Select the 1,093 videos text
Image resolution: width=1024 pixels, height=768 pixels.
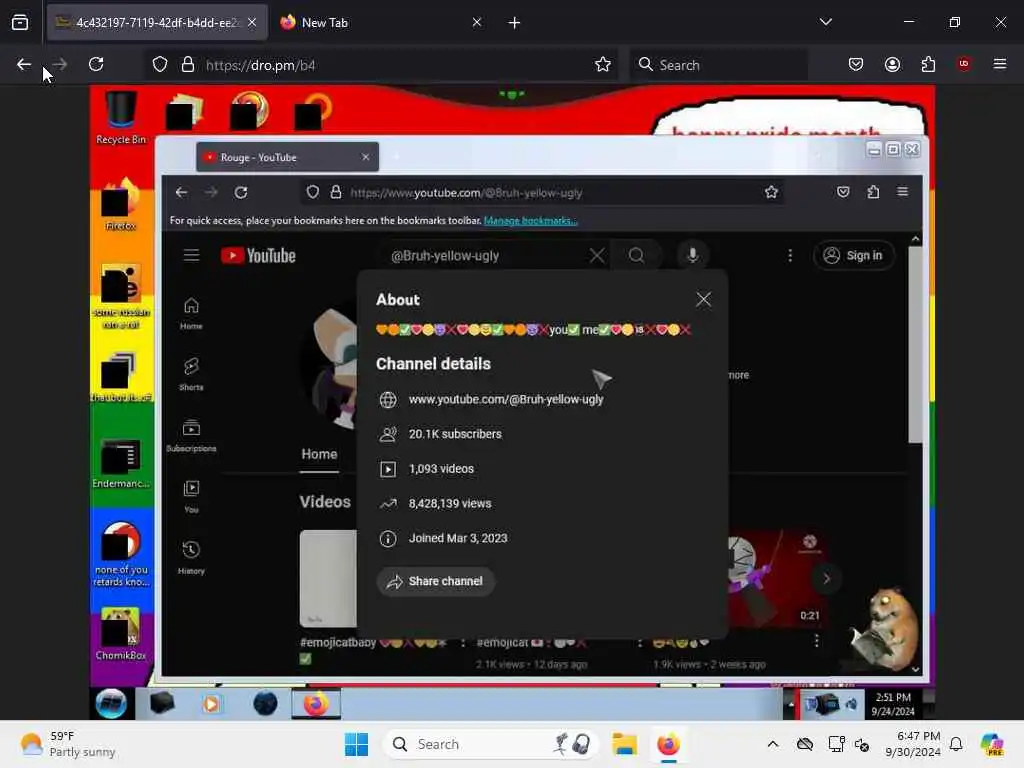(x=441, y=468)
